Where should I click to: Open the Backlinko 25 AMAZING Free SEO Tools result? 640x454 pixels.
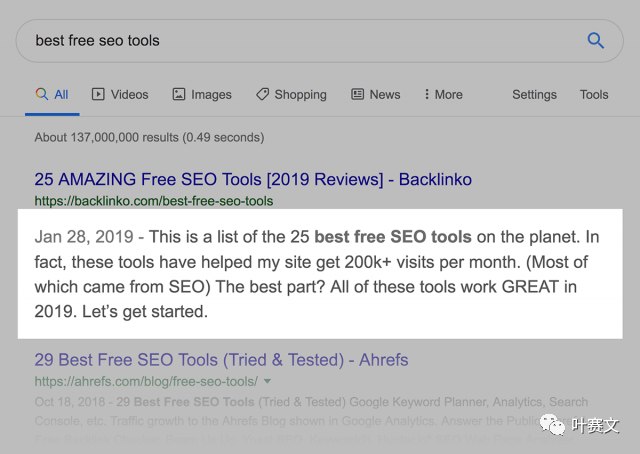253,180
